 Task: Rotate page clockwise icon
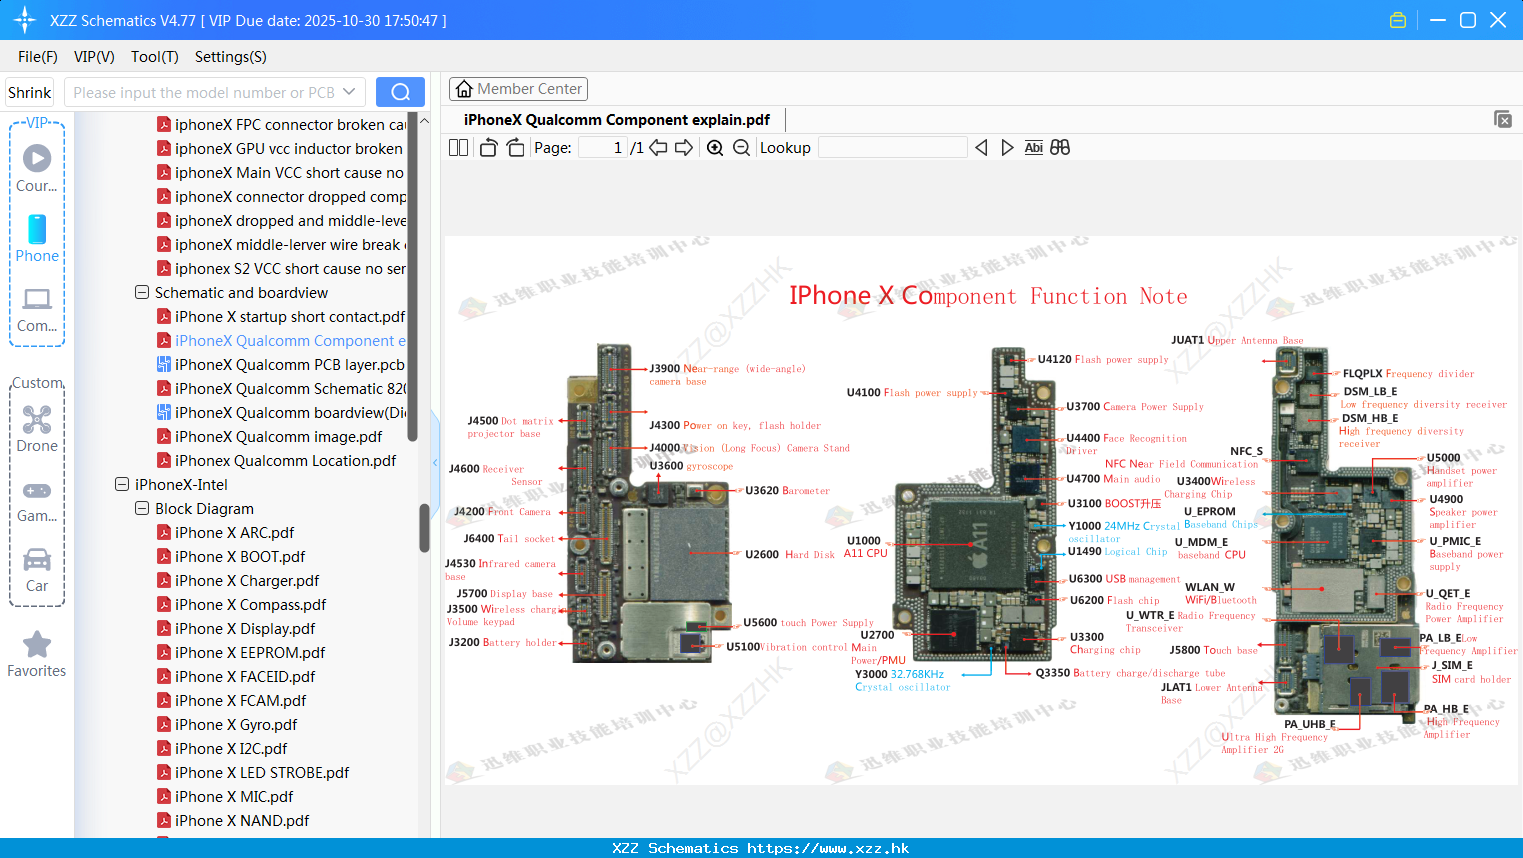tap(515, 147)
